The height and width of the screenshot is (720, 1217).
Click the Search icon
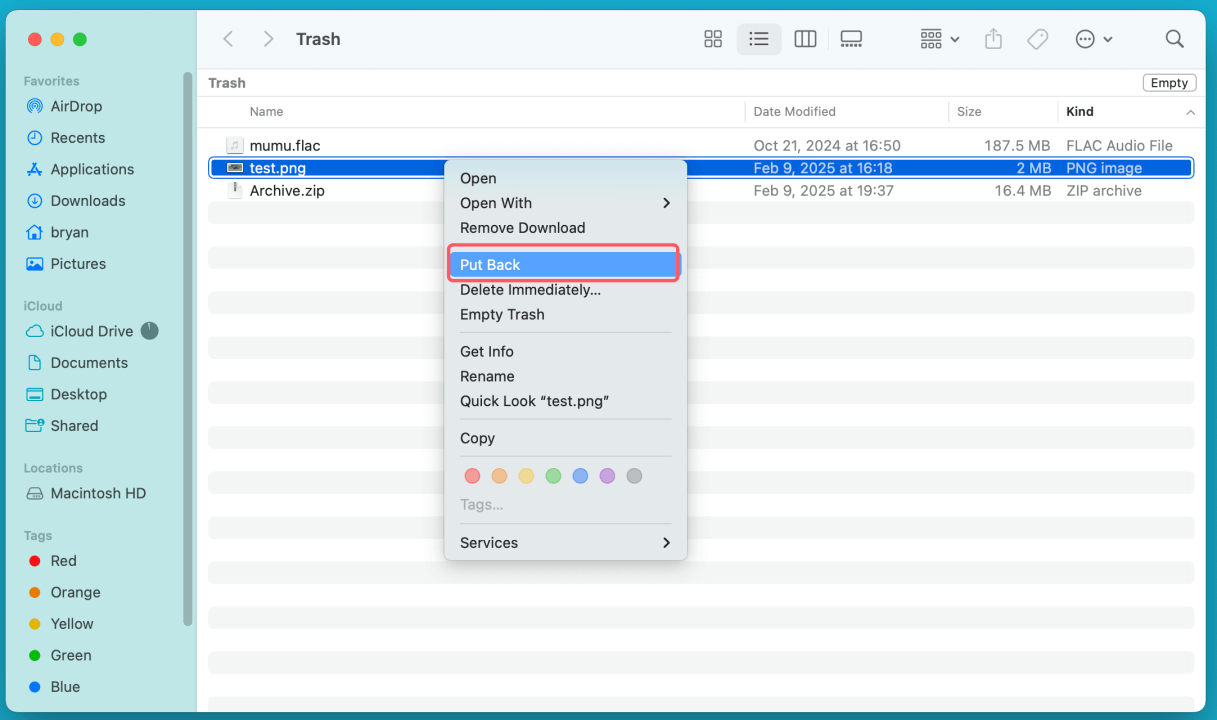1174,39
